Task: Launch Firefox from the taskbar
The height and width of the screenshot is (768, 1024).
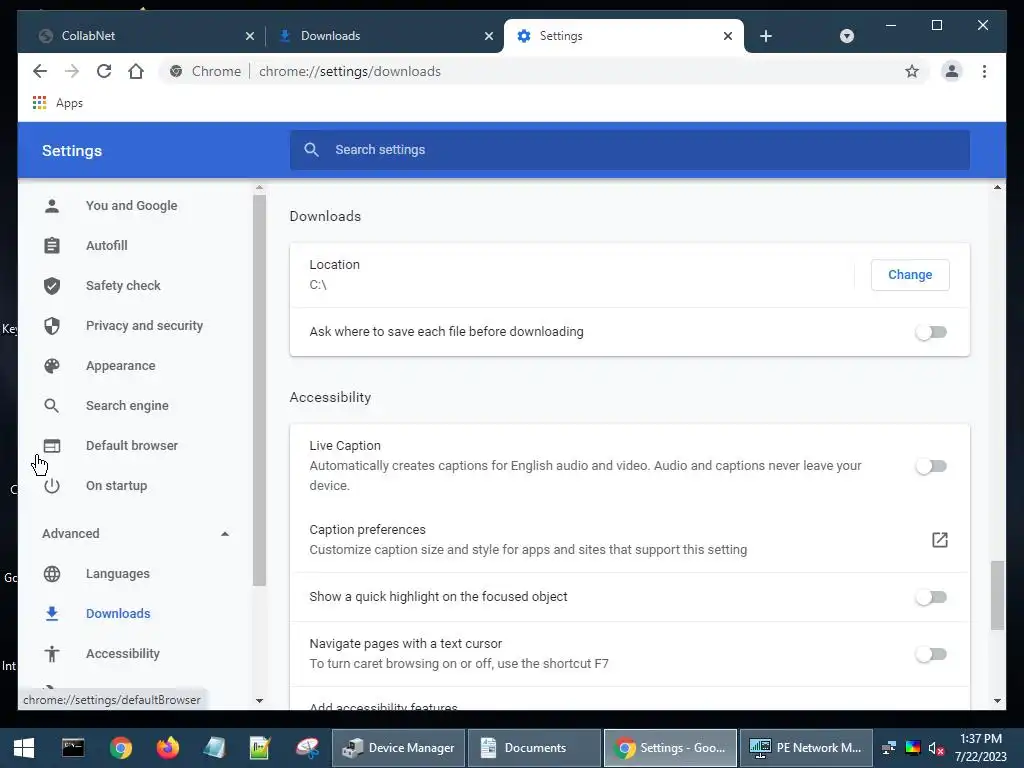Action: click(167, 748)
